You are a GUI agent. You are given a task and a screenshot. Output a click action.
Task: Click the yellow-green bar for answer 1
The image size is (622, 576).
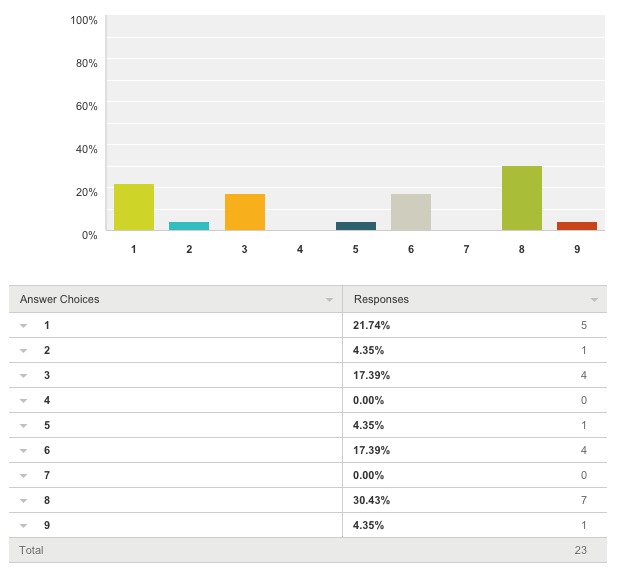(134, 207)
